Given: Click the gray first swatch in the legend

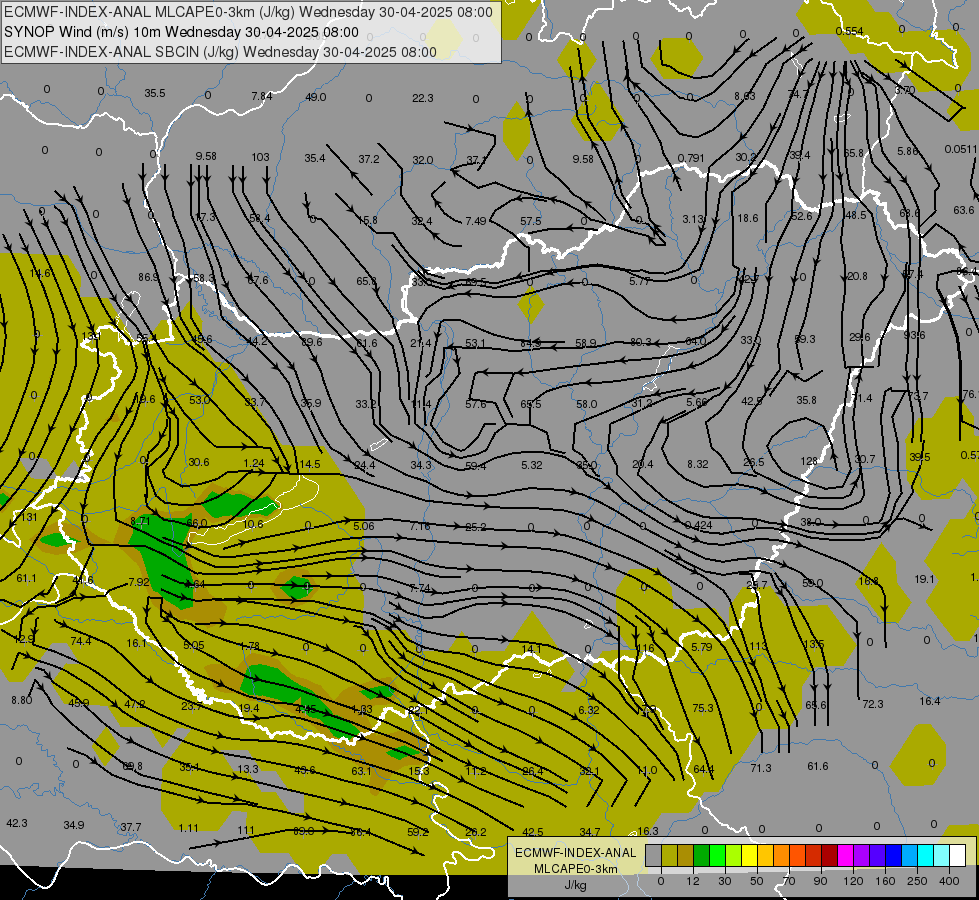Looking at the screenshot, I should pyautogui.click(x=653, y=856).
